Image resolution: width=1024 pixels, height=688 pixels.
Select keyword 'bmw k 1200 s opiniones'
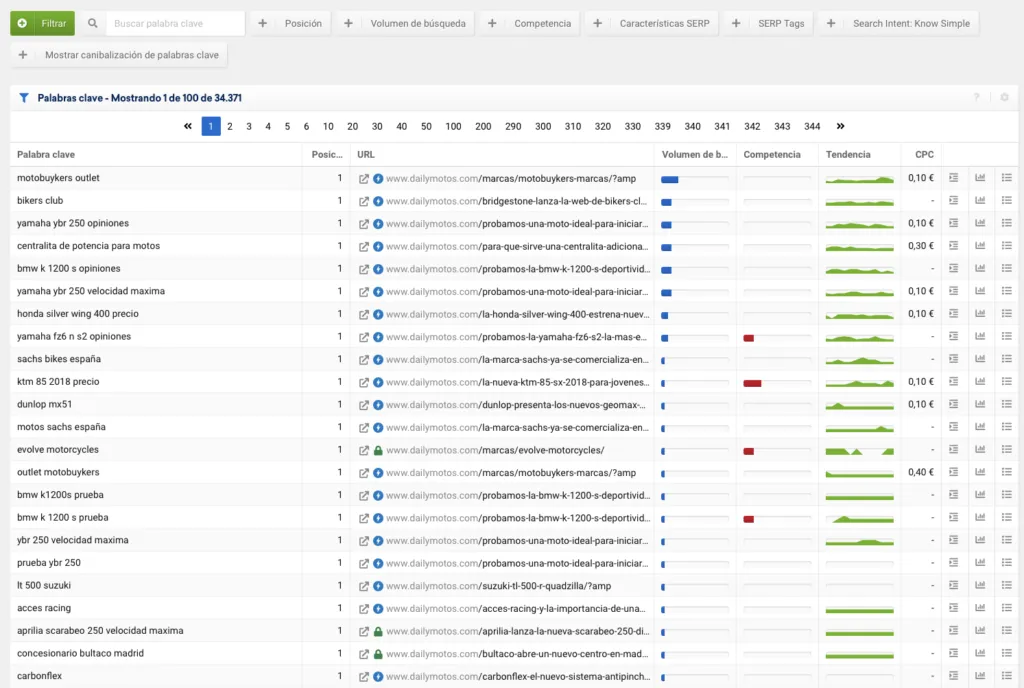(x=69, y=268)
